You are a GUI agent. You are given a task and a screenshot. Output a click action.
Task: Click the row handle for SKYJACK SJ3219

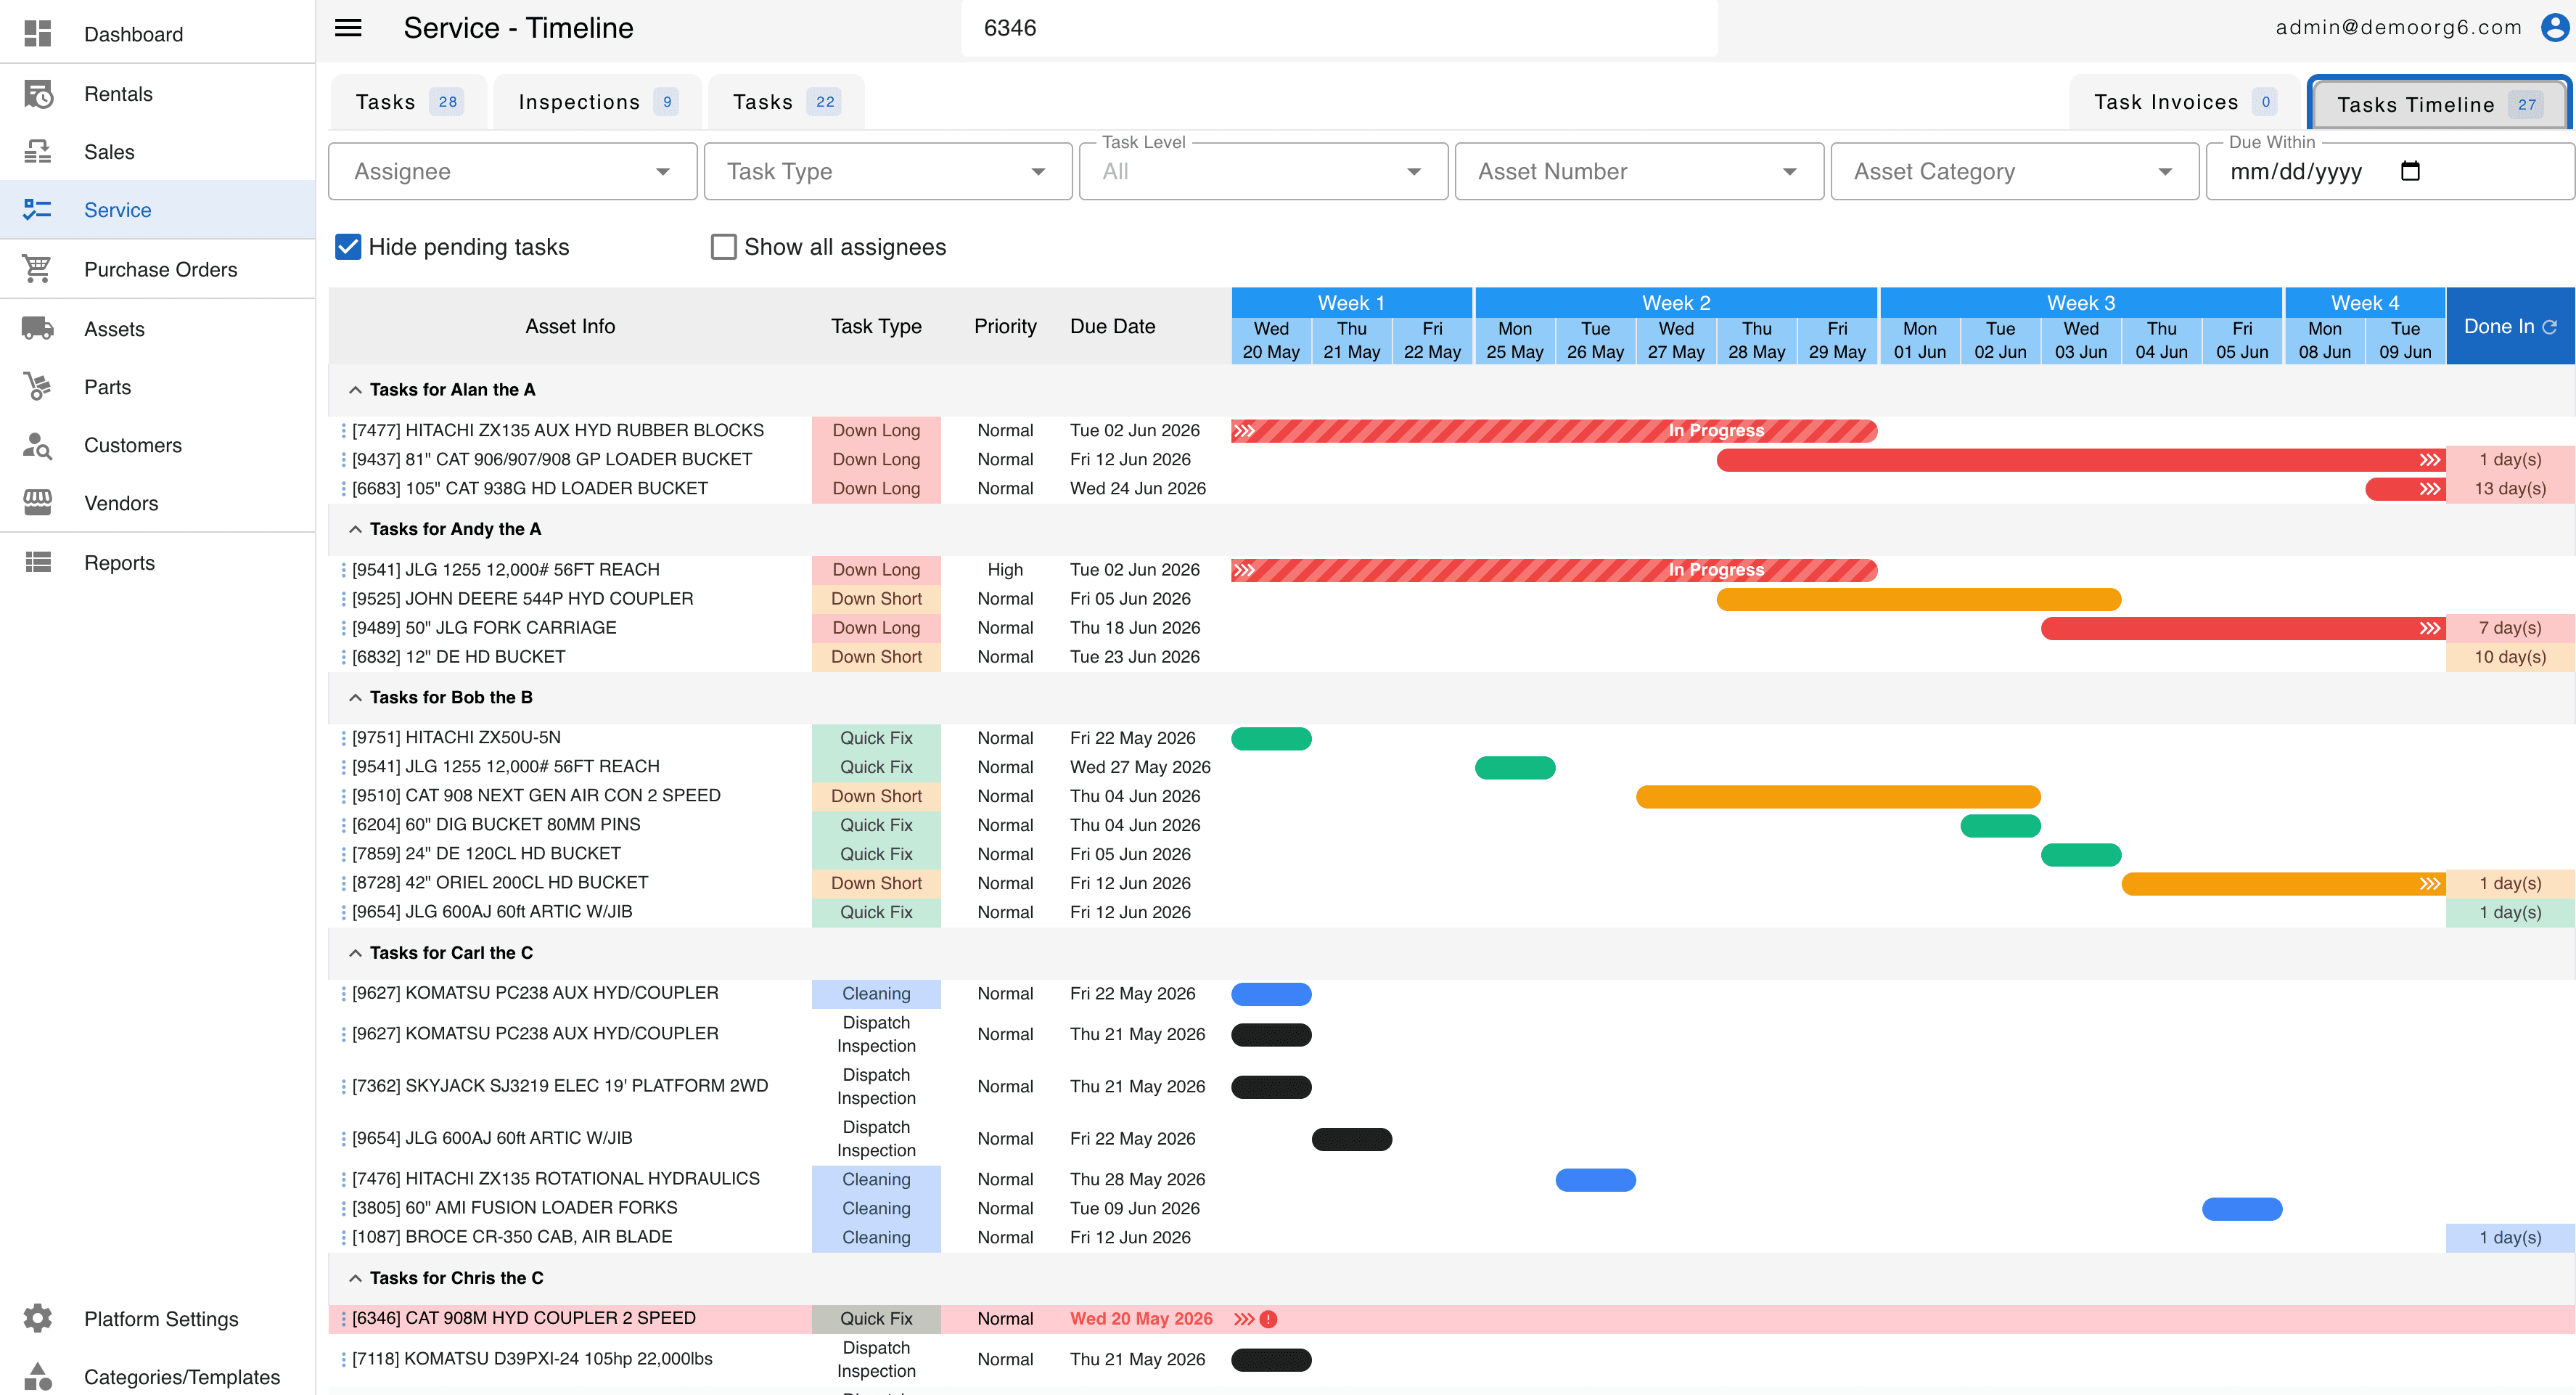pos(343,1086)
